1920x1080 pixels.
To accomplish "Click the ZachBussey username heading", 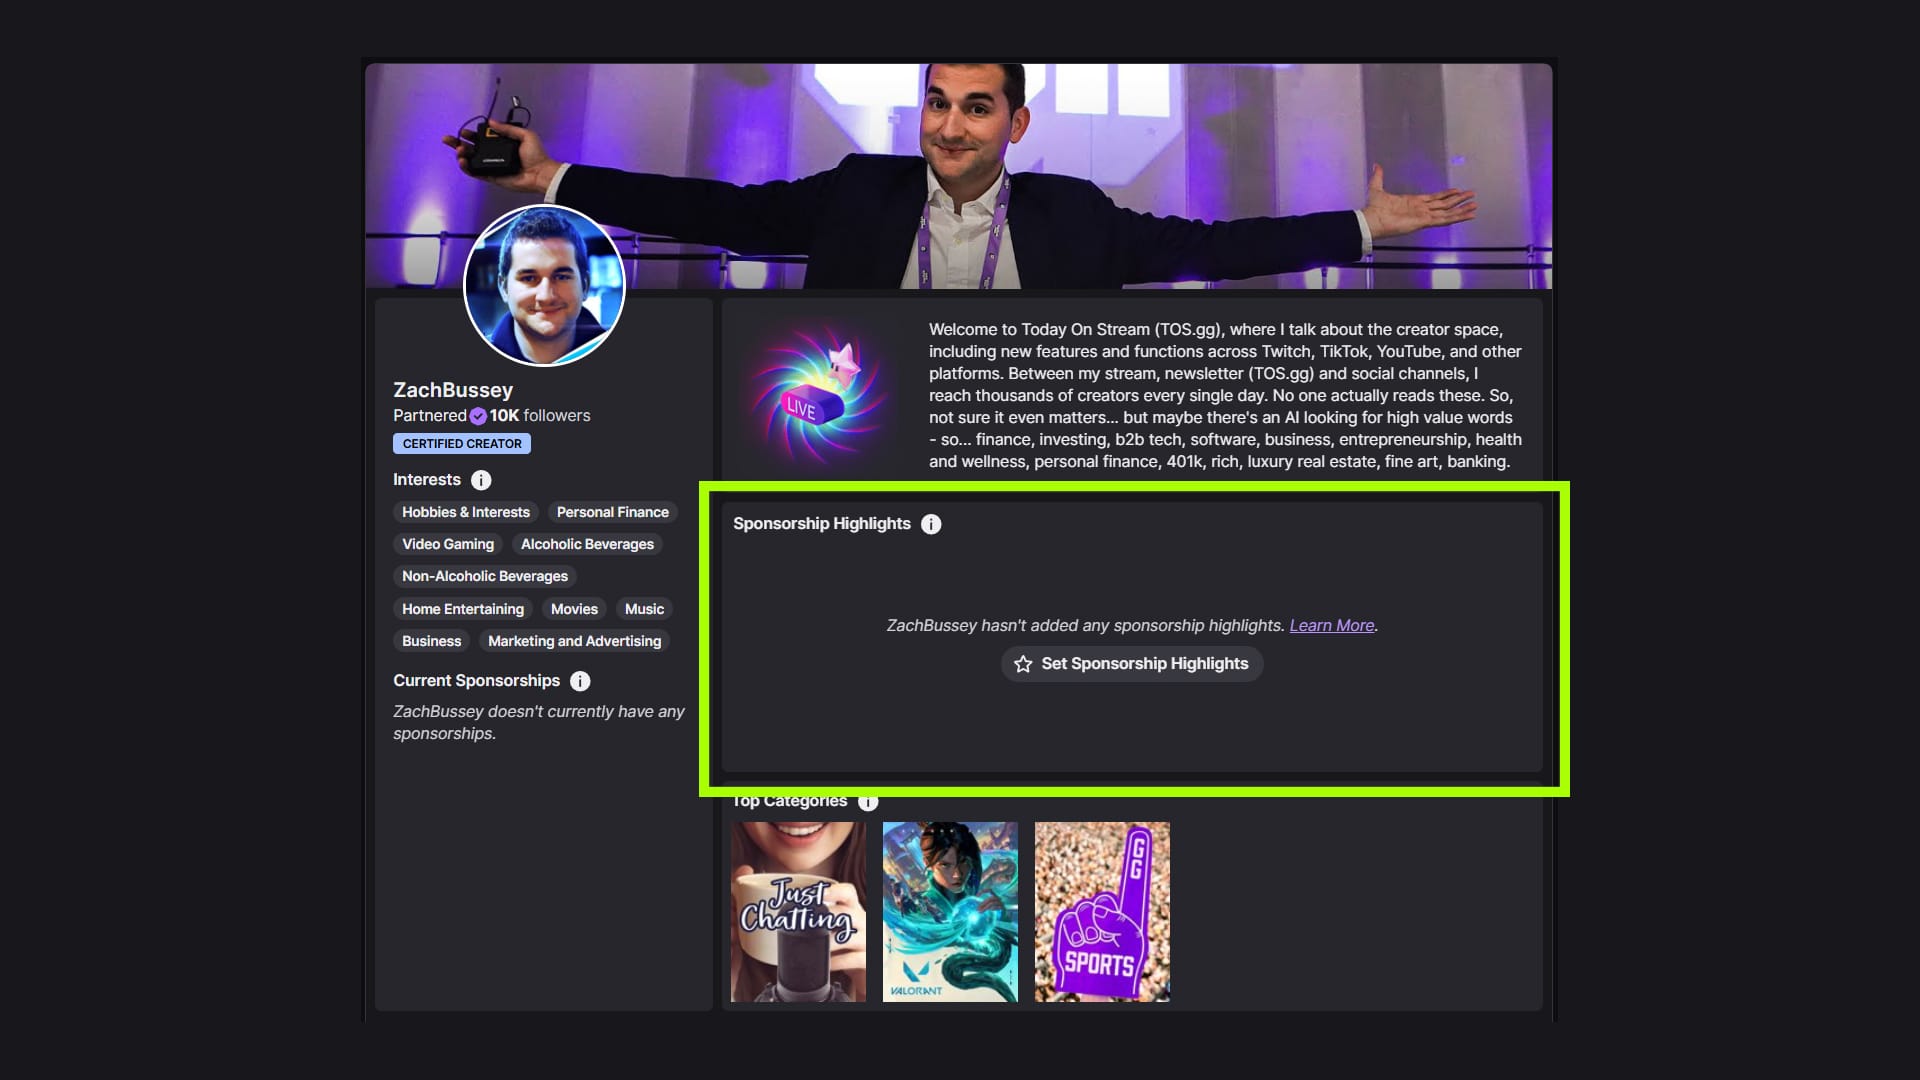I will [x=453, y=390].
